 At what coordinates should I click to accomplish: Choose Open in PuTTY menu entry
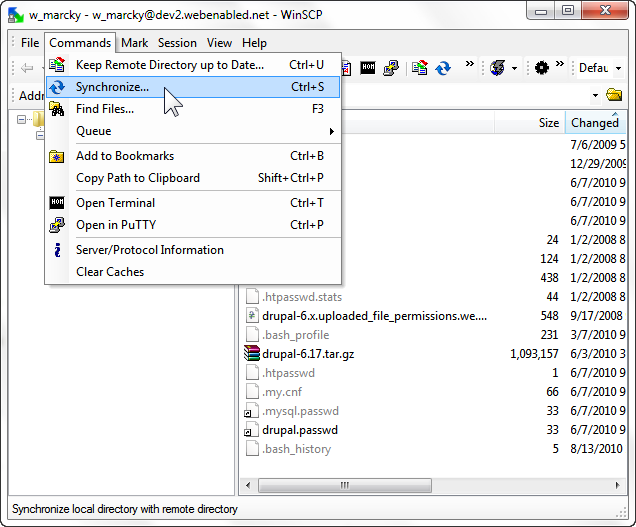tap(193, 225)
